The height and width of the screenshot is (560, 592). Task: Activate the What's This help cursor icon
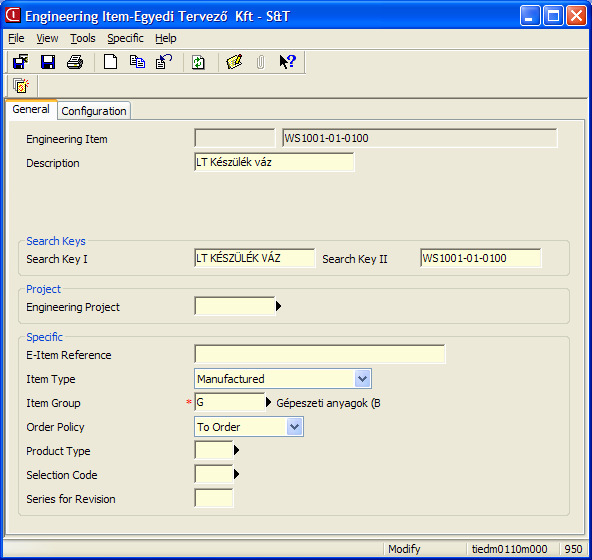pos(288,62)
